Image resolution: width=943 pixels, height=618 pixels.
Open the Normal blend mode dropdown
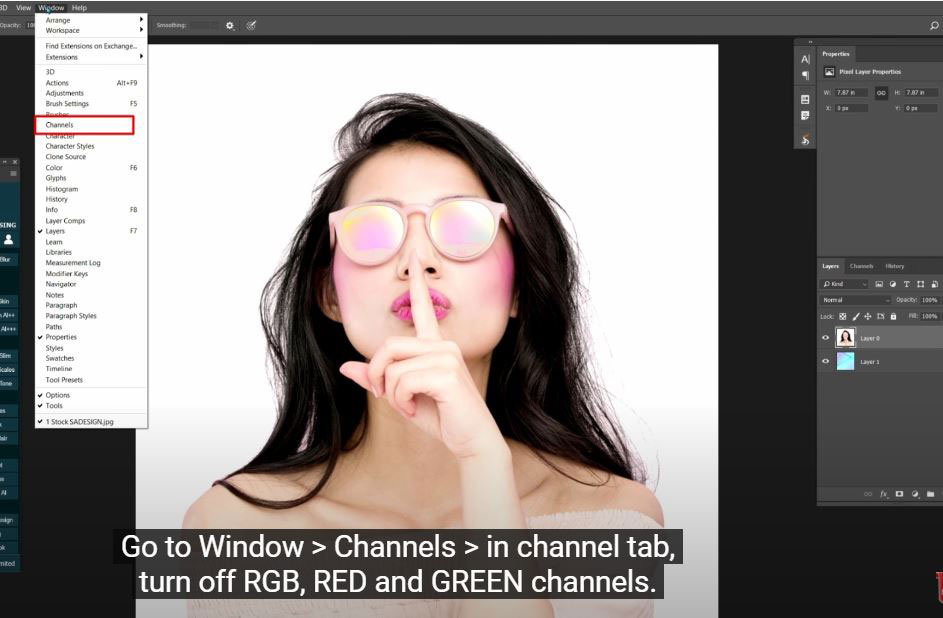[x=855, y=300]
